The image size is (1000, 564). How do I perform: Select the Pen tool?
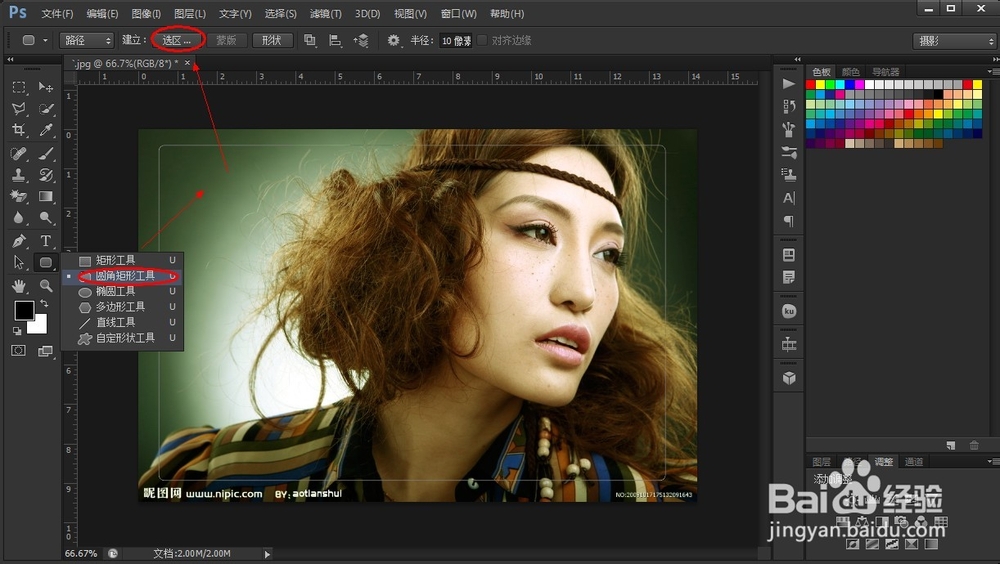(x=18, y=241)
